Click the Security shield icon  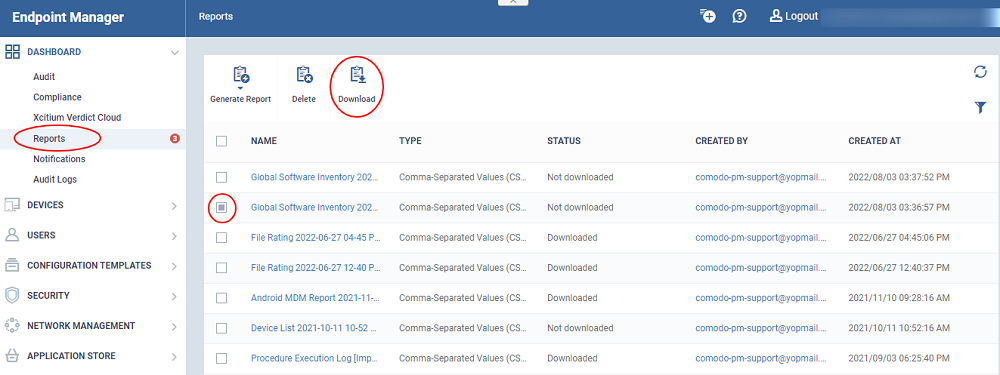pos(13,296)
